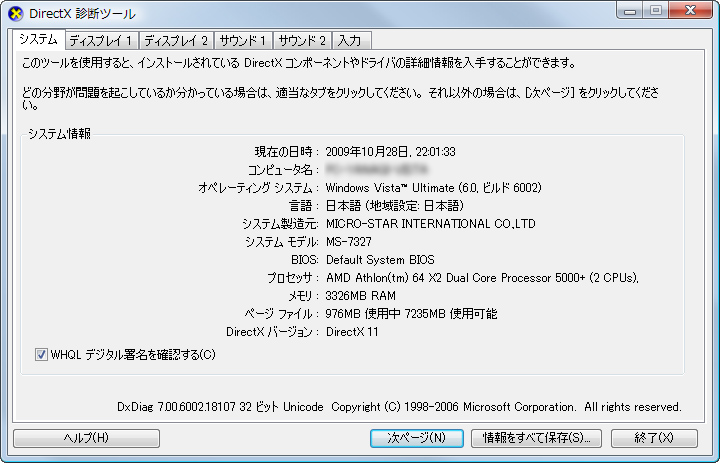The height and width of the screenshot is (463, 720).
Task: Click the 日本語 (地域設定: 日本語) value
Action: tap(395, 206)
